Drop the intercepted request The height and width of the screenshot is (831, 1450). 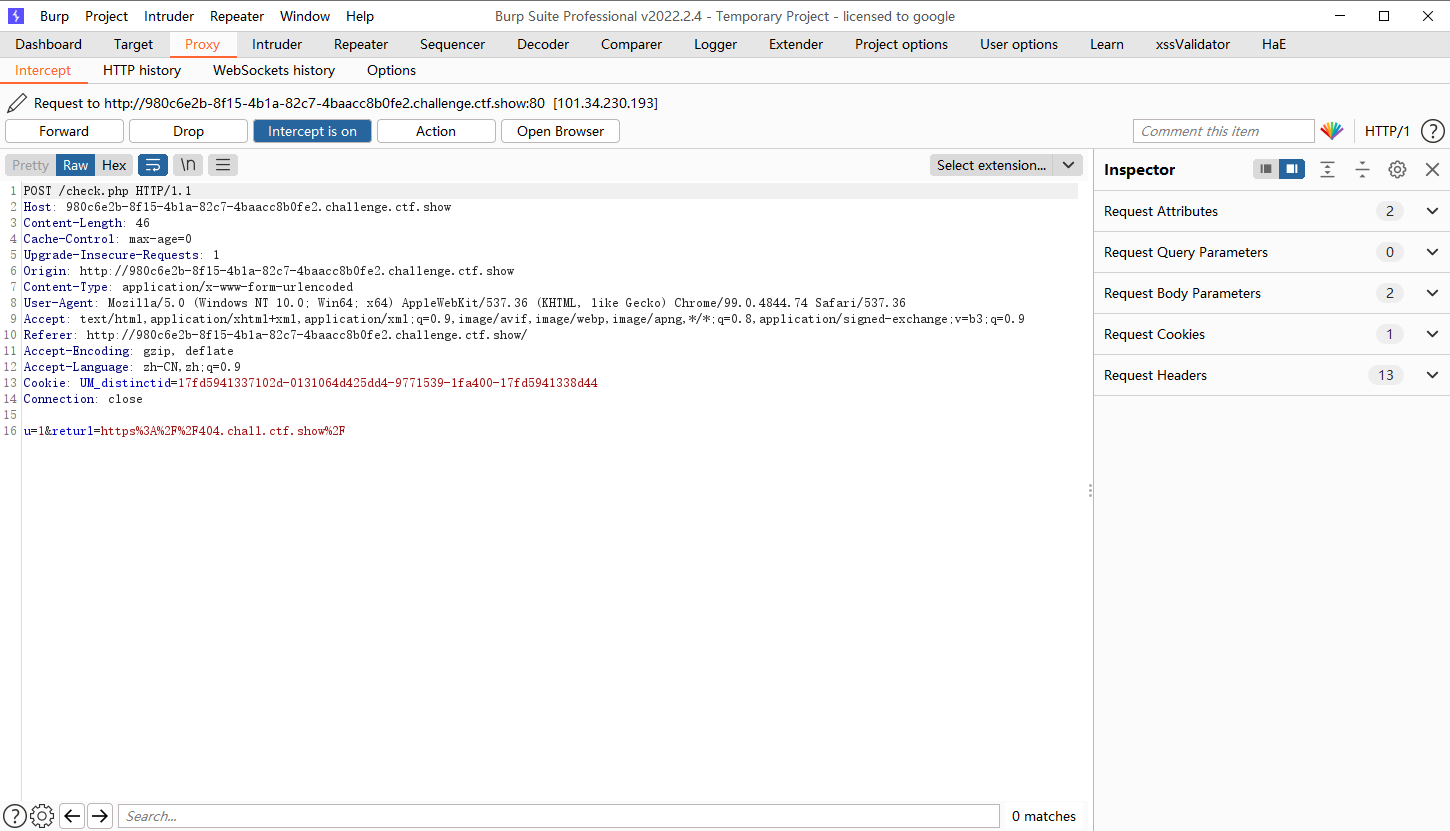click(x=188, y=131)
